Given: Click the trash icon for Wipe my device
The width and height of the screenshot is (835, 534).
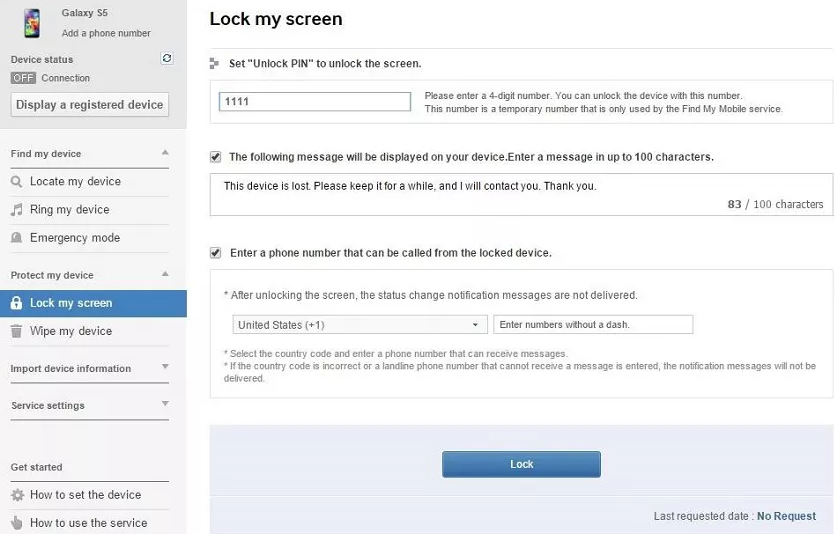Looking at the screenshot, I should pyautogui.click(x=17, y=331).
